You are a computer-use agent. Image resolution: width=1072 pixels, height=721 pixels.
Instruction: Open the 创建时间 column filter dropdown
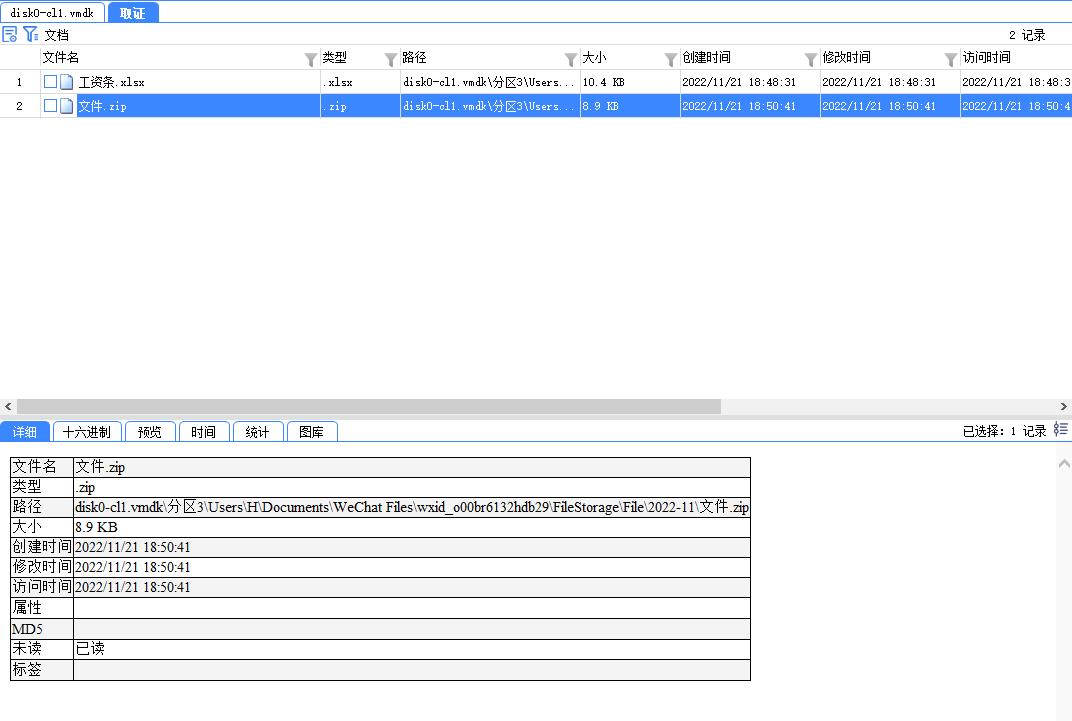(811, 59)
